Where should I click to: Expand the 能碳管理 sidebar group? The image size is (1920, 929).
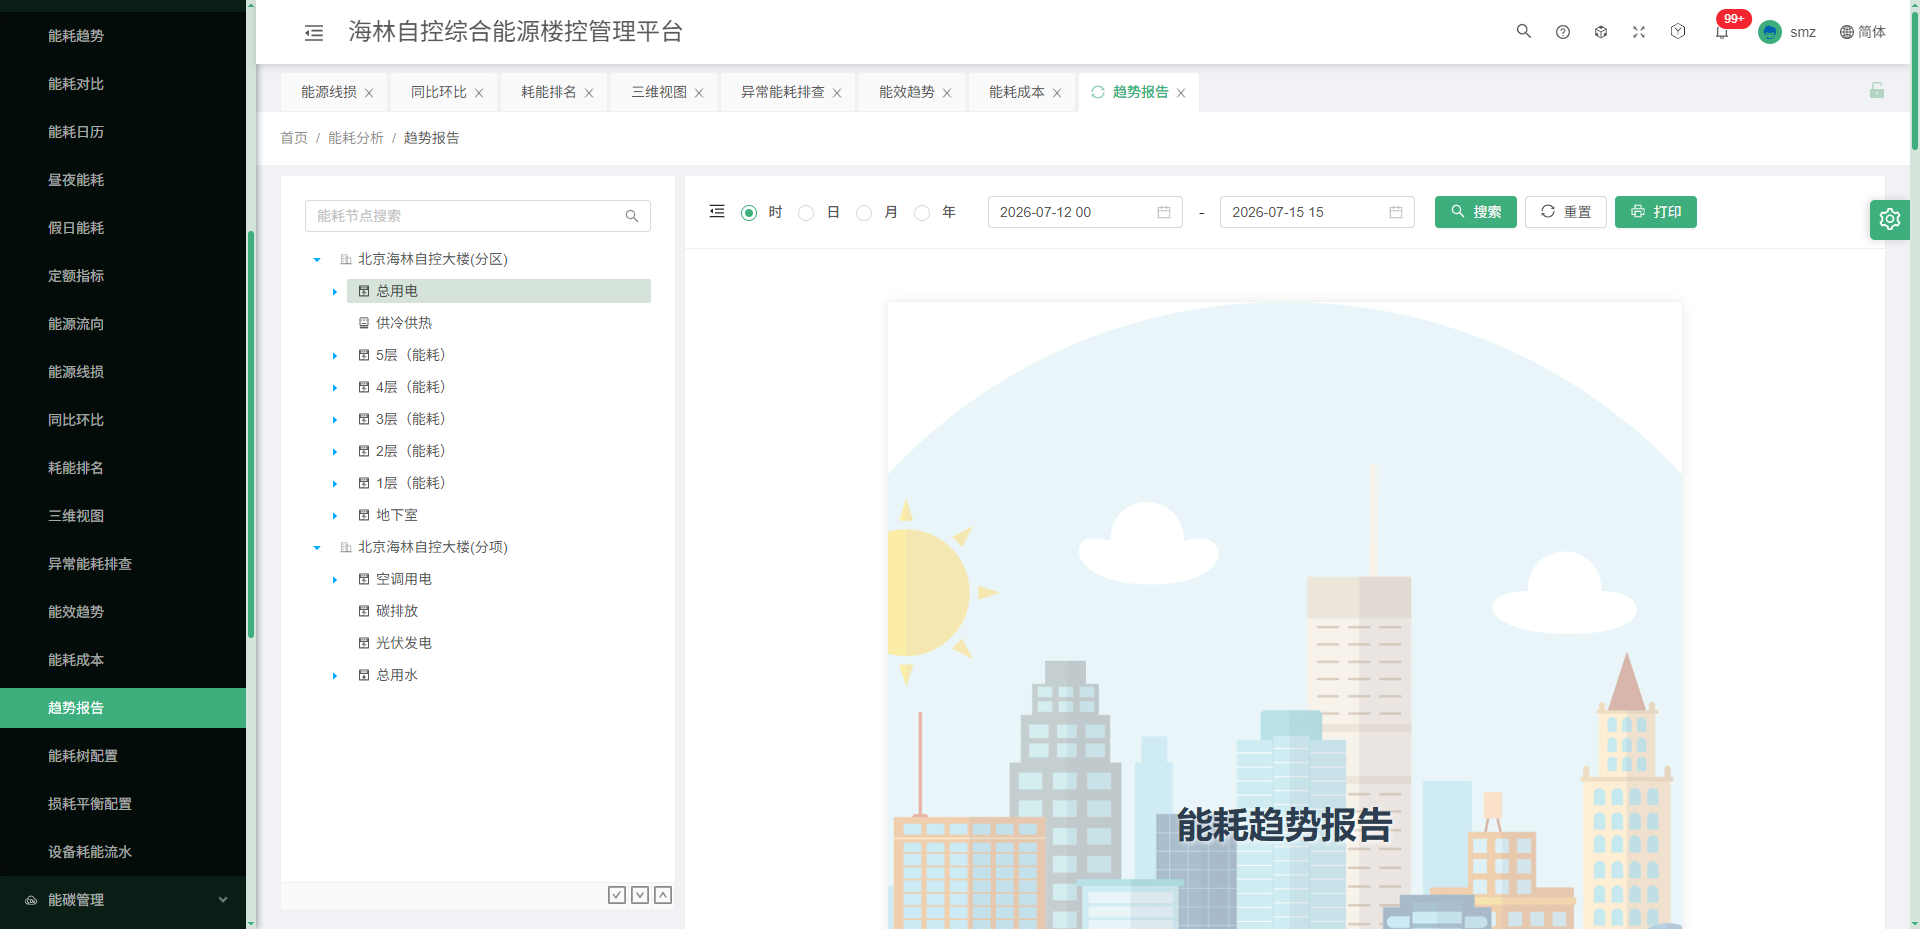tap(123, 900)
